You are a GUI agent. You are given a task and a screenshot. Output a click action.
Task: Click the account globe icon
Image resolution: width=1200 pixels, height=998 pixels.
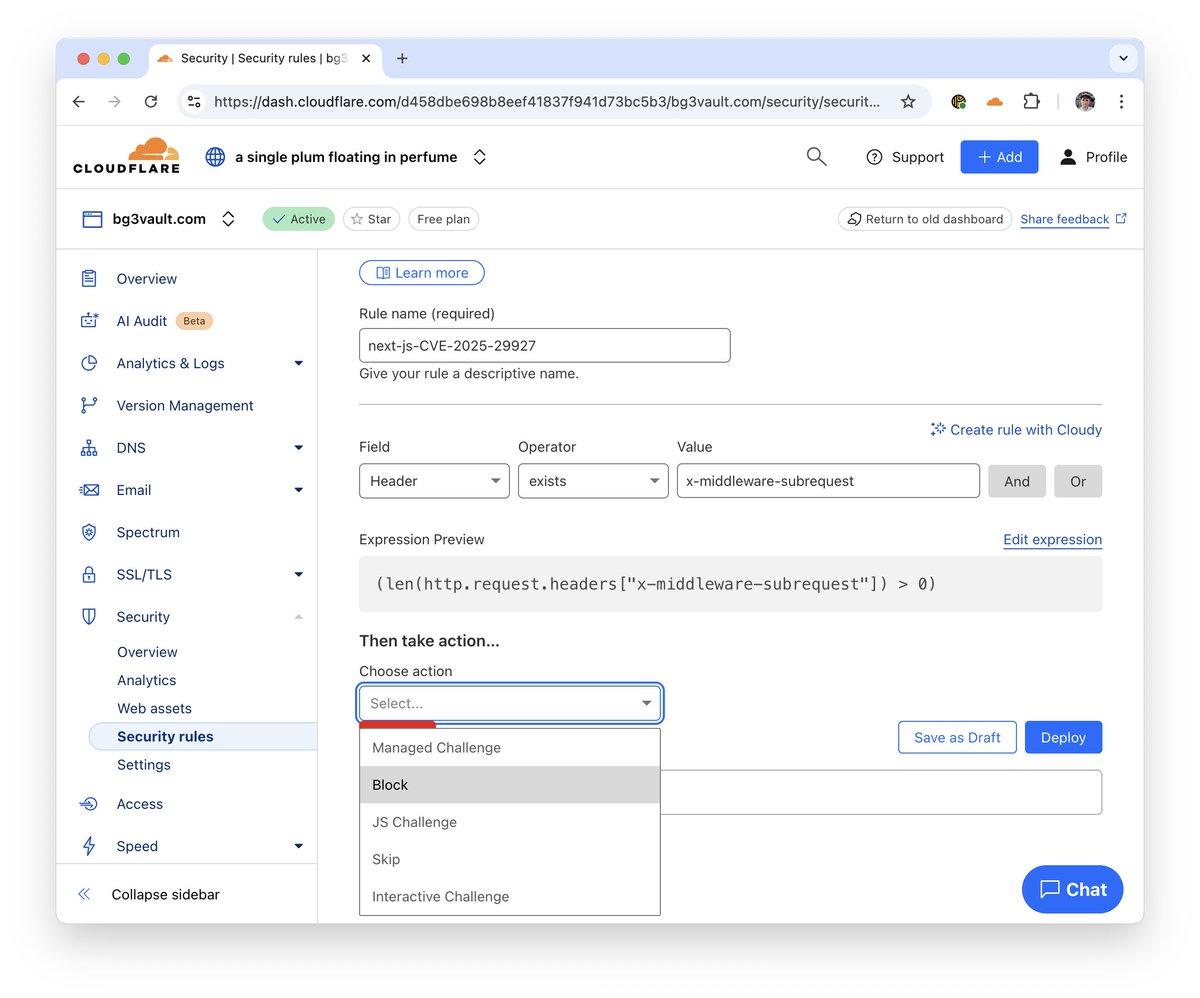[x=215, y=157]
